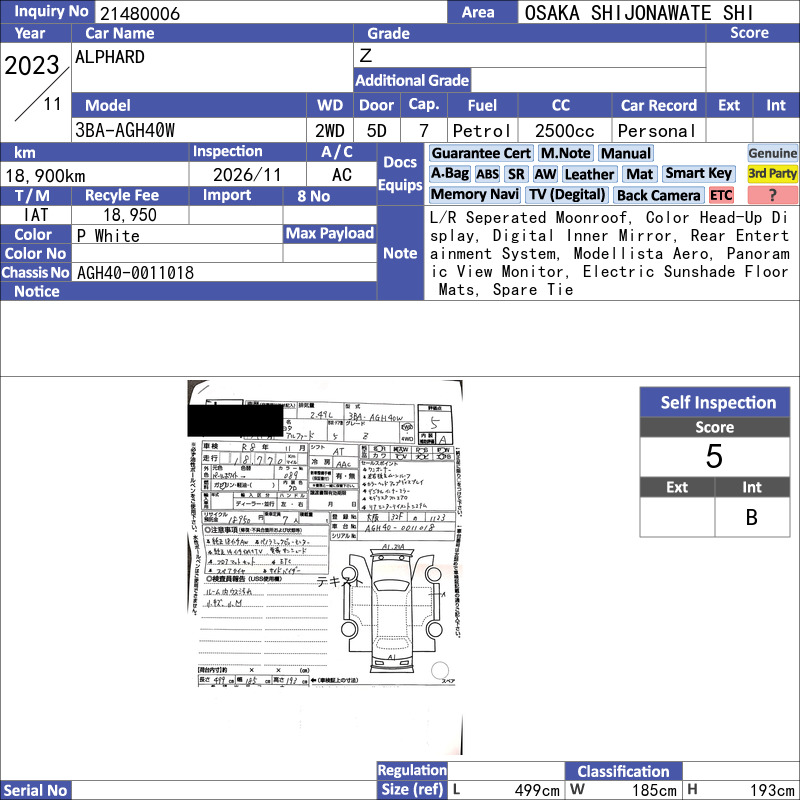Click the Genuine legend label
Image resolution: width=800 pixels, height=800 pixels.
(x=772, y=153)
